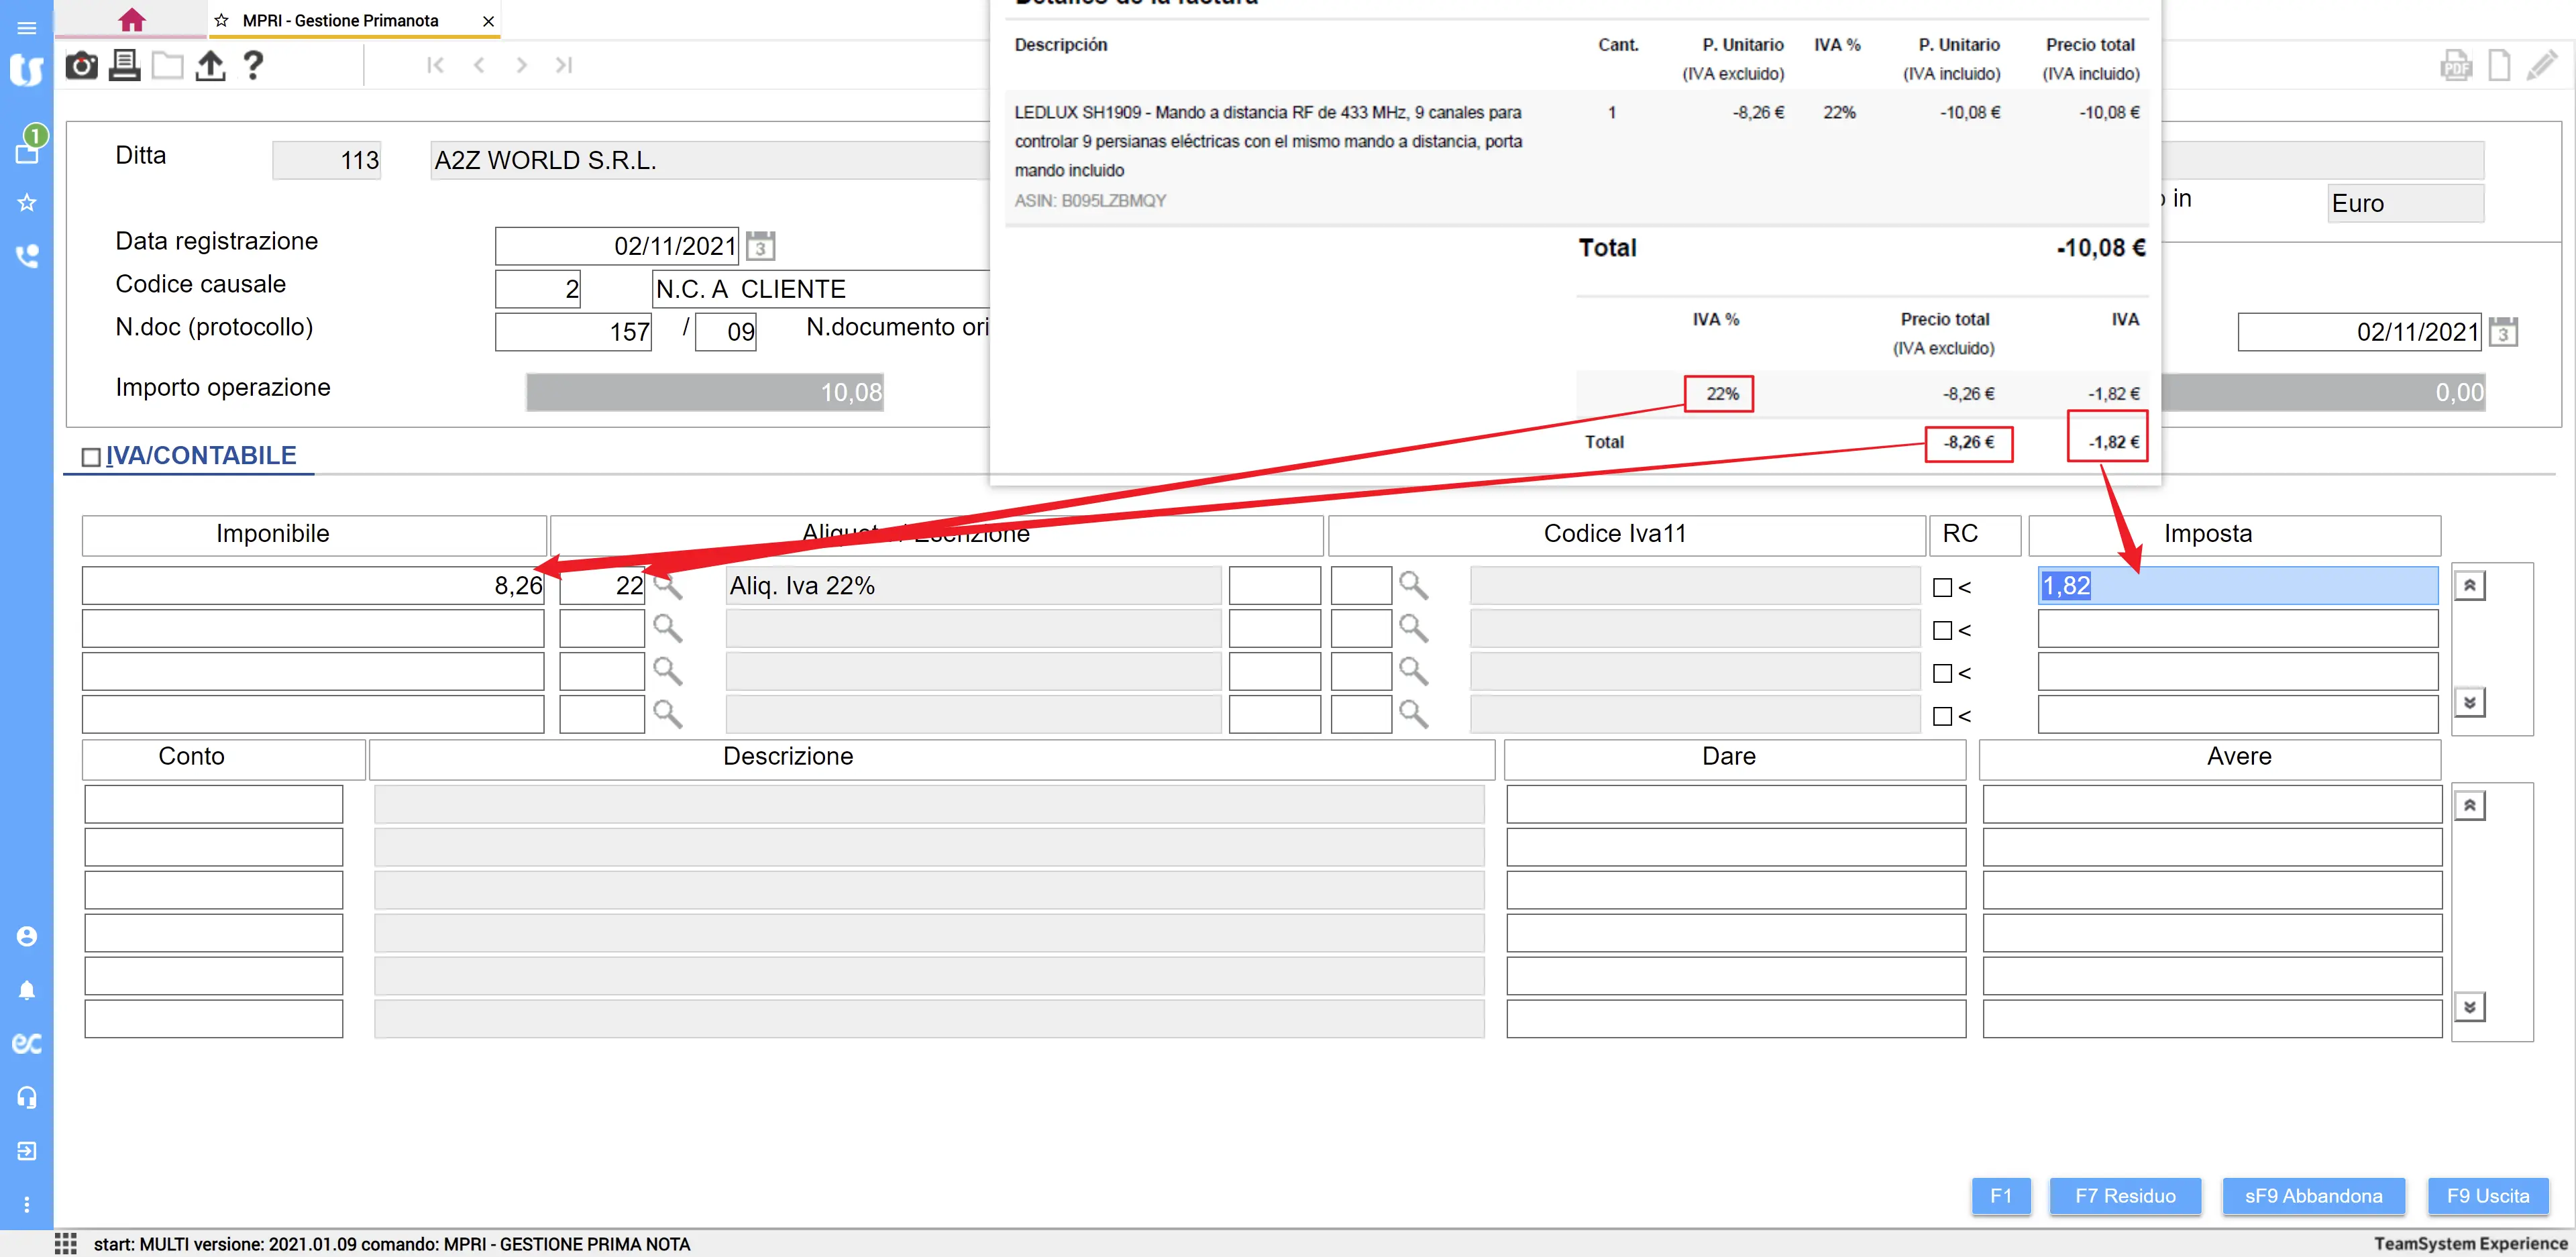Viewport: 2576px width, 1257px height.
Task: Open the help question mark icon
Action: click(x=253, y=66)
